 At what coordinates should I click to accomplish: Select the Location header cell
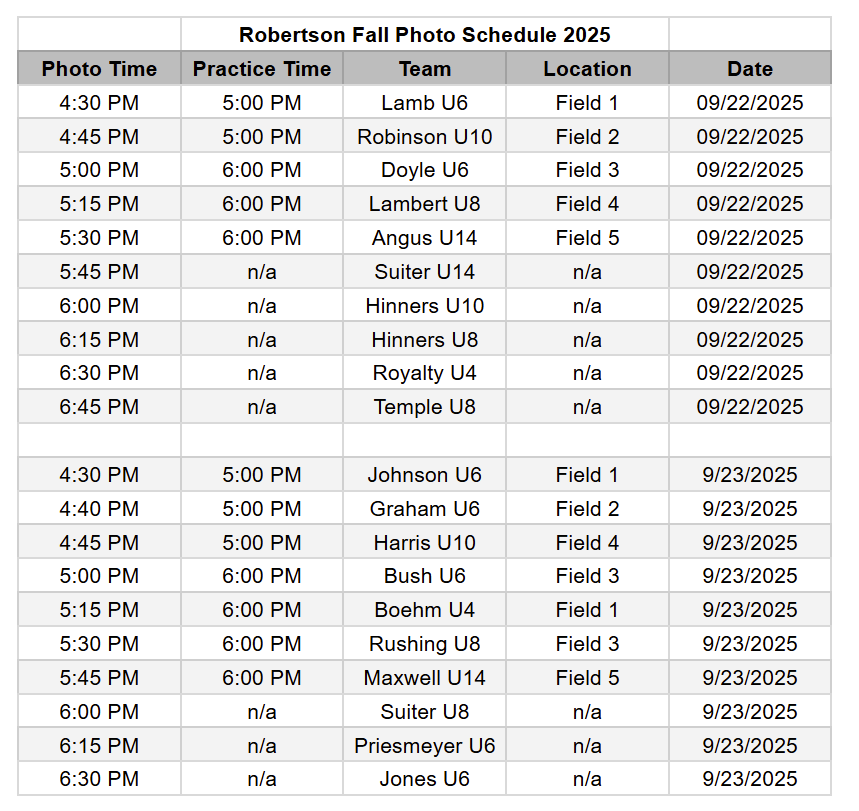click(587, 69)
